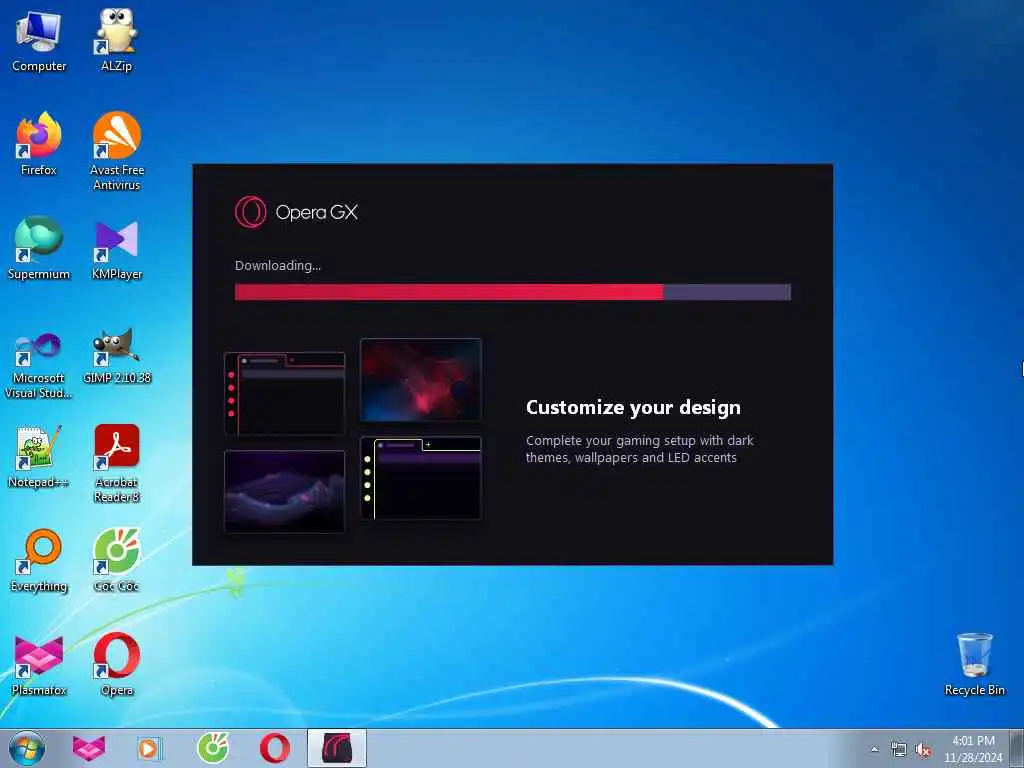The image size is (1024, 768).
Task: Select the ALZip desktop shortcut
Action: pos(116,40)
